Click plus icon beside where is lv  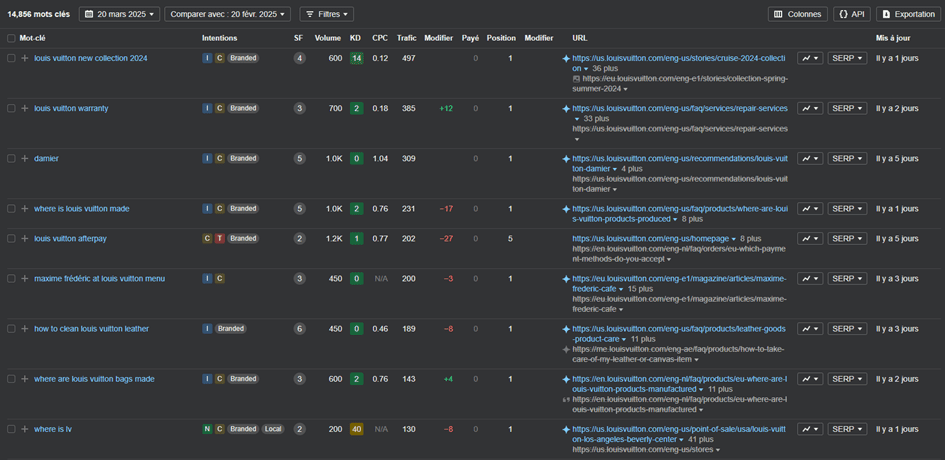point(25,429)
